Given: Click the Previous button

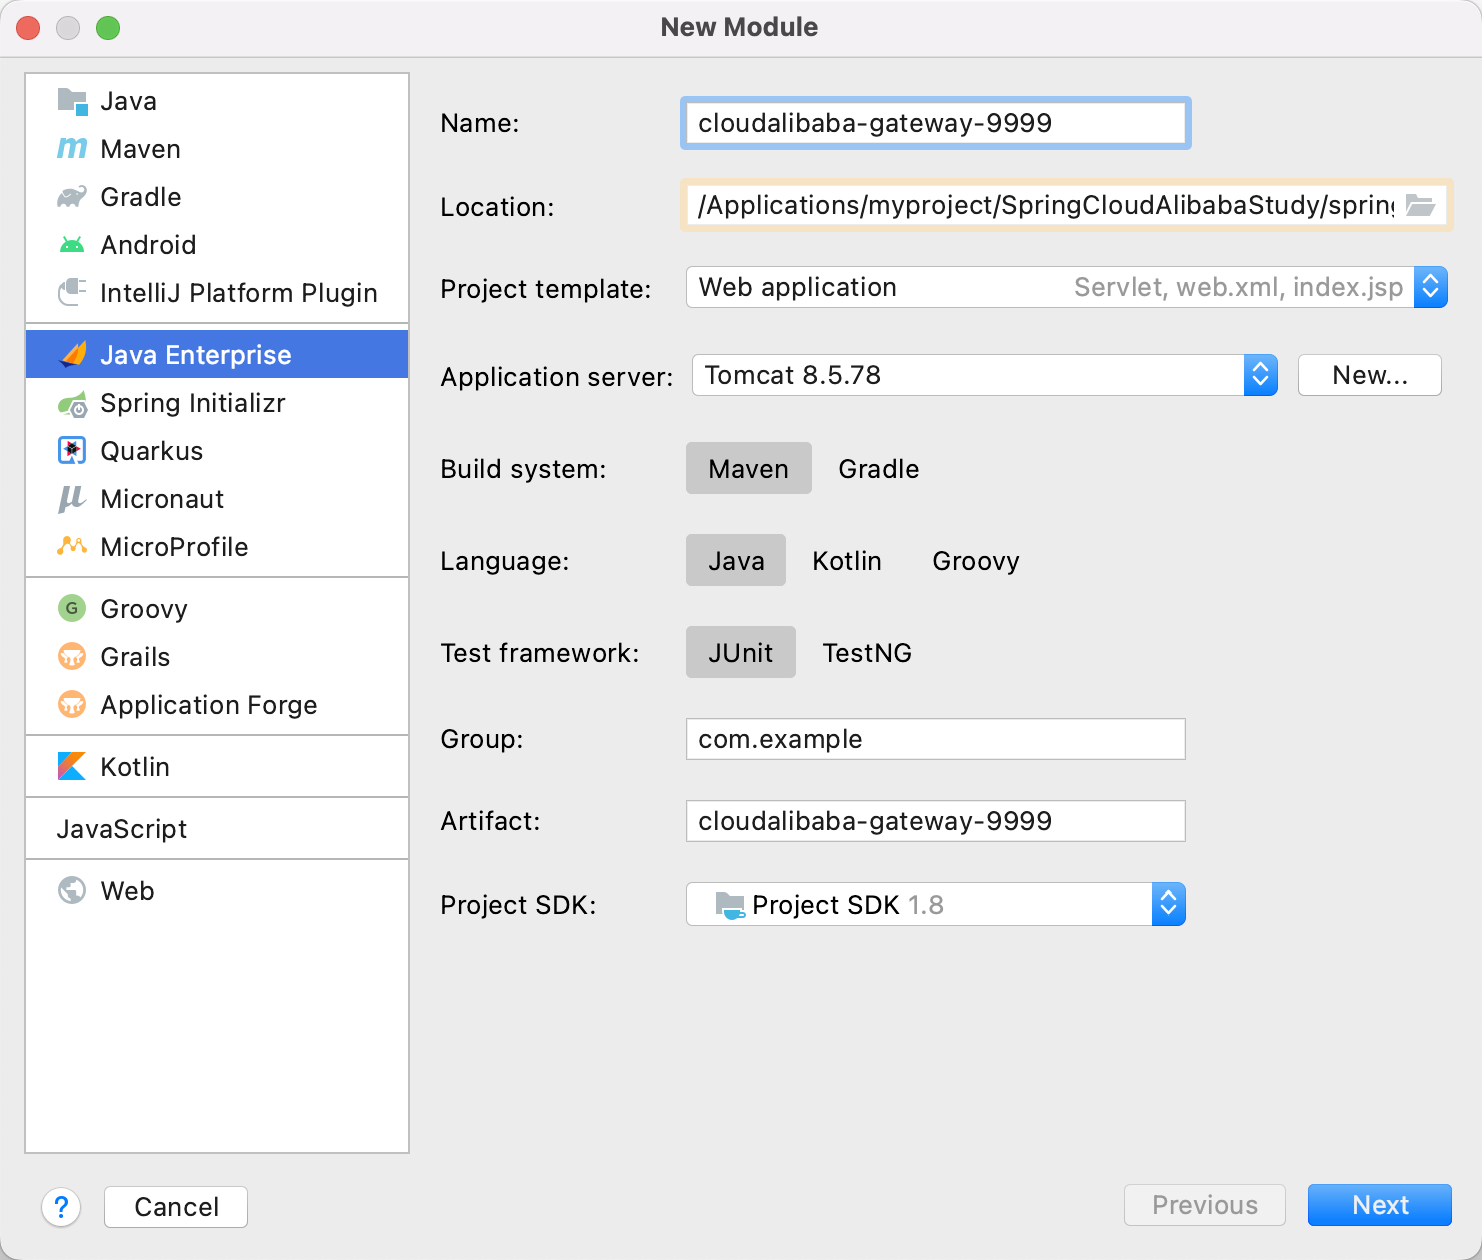Looking at the screenshot, I should pos(1205,1205).
